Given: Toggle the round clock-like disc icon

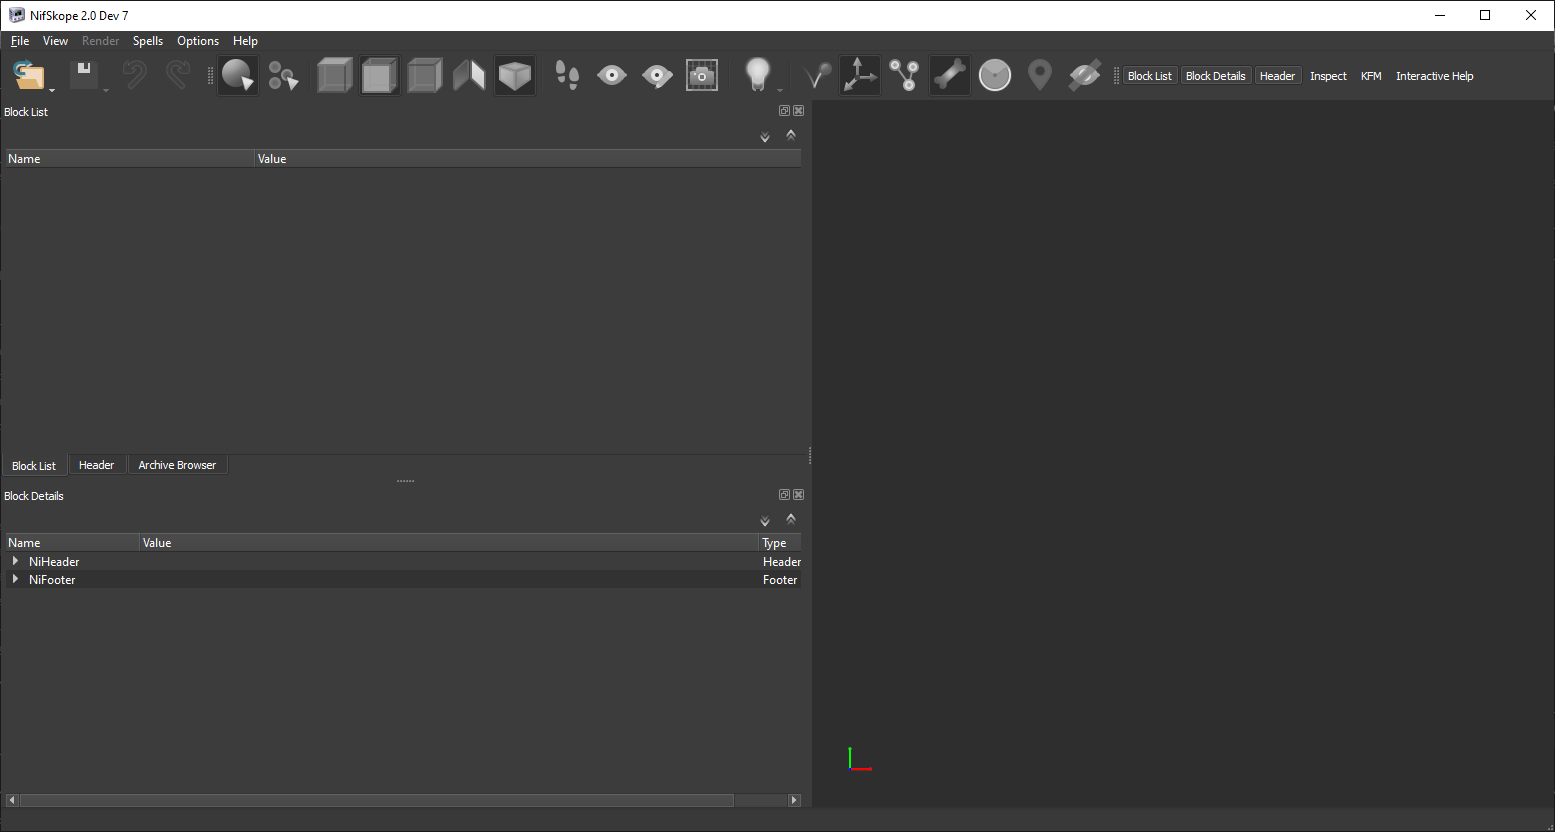Looking at the screenshot, I should click(x=995, y=76).
